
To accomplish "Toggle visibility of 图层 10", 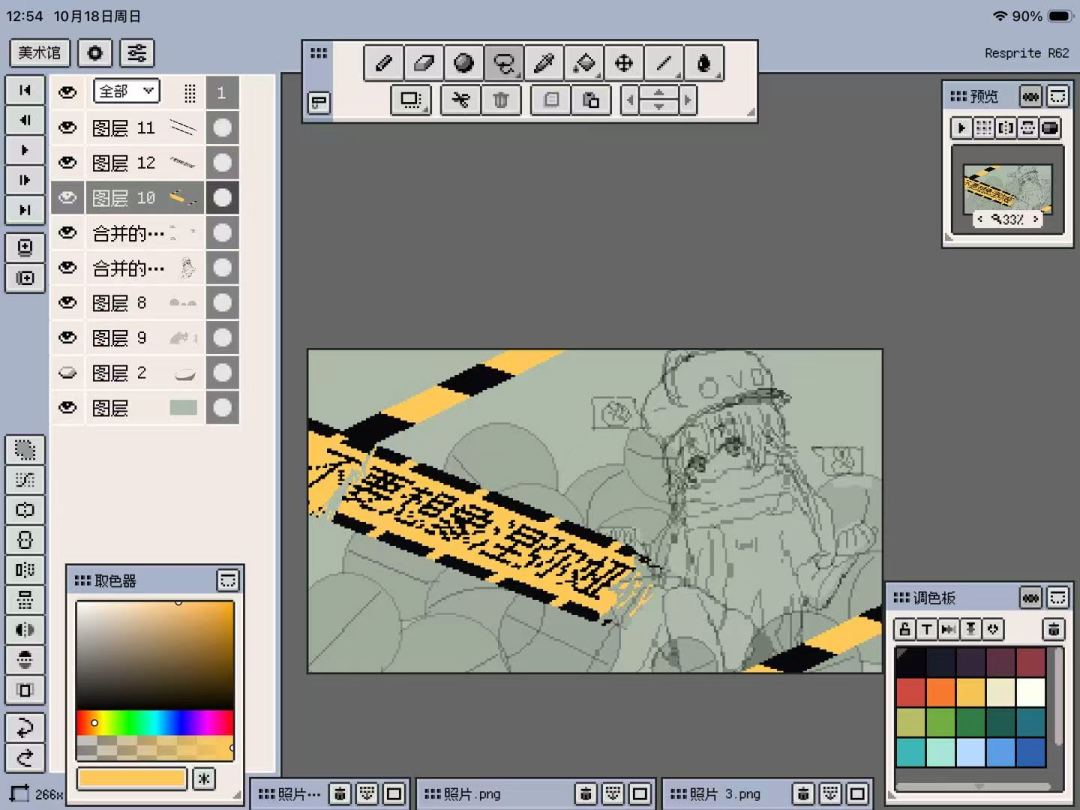I will click(x=68, y=198).
